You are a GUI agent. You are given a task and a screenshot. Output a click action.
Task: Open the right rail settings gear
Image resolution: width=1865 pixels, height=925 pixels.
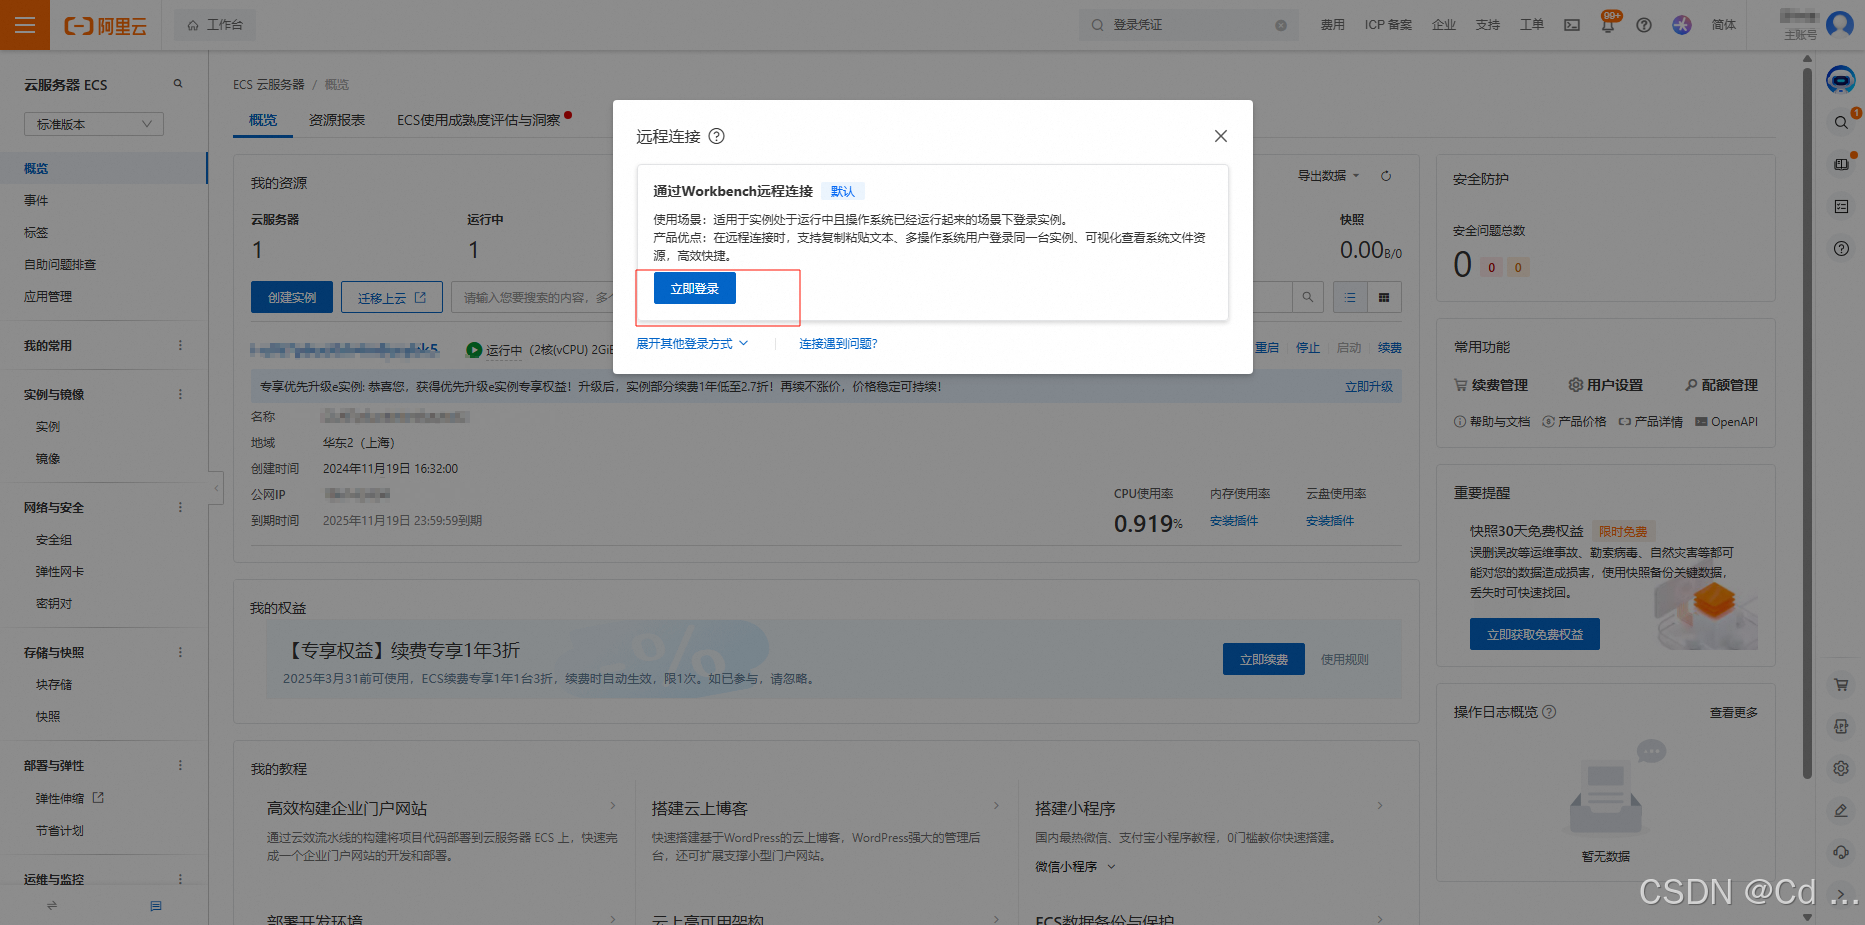pyautogui.click(x=1841, y=768)
